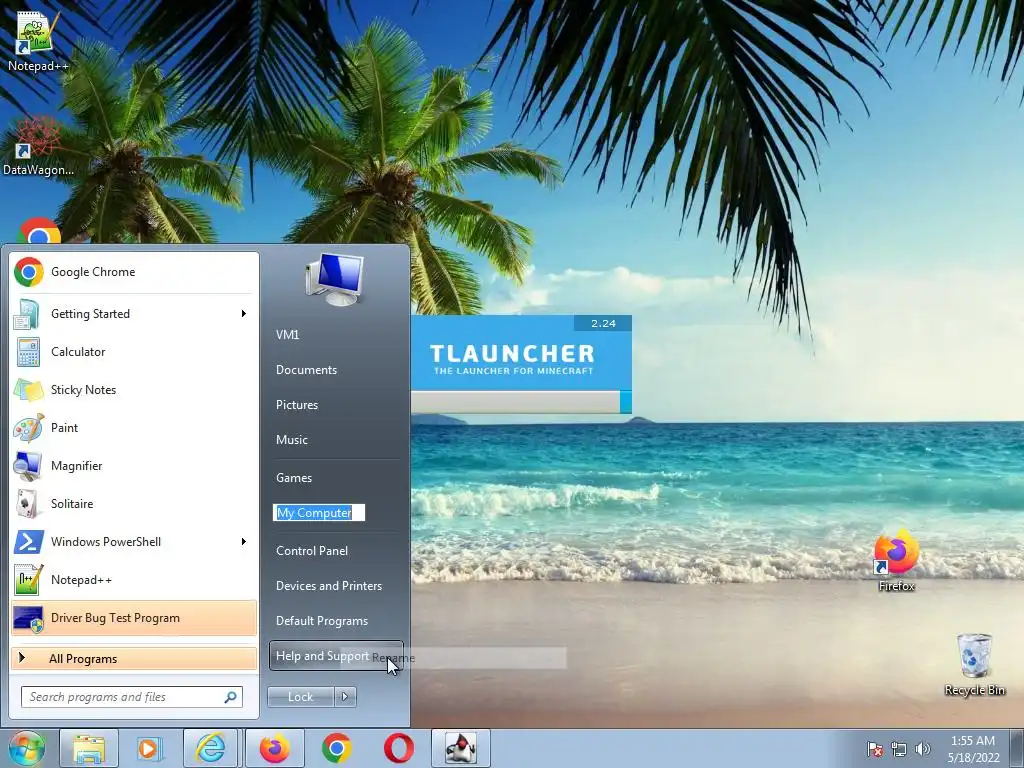1024x768 pixels.
Task: Open Firefox from the taskbar
Action: (x=274, y=748)
